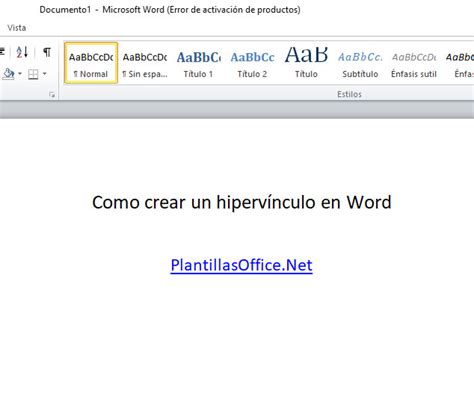474x414 pixels.
Task: Click the Shading paint bucket icon
Action: [8, 74]
